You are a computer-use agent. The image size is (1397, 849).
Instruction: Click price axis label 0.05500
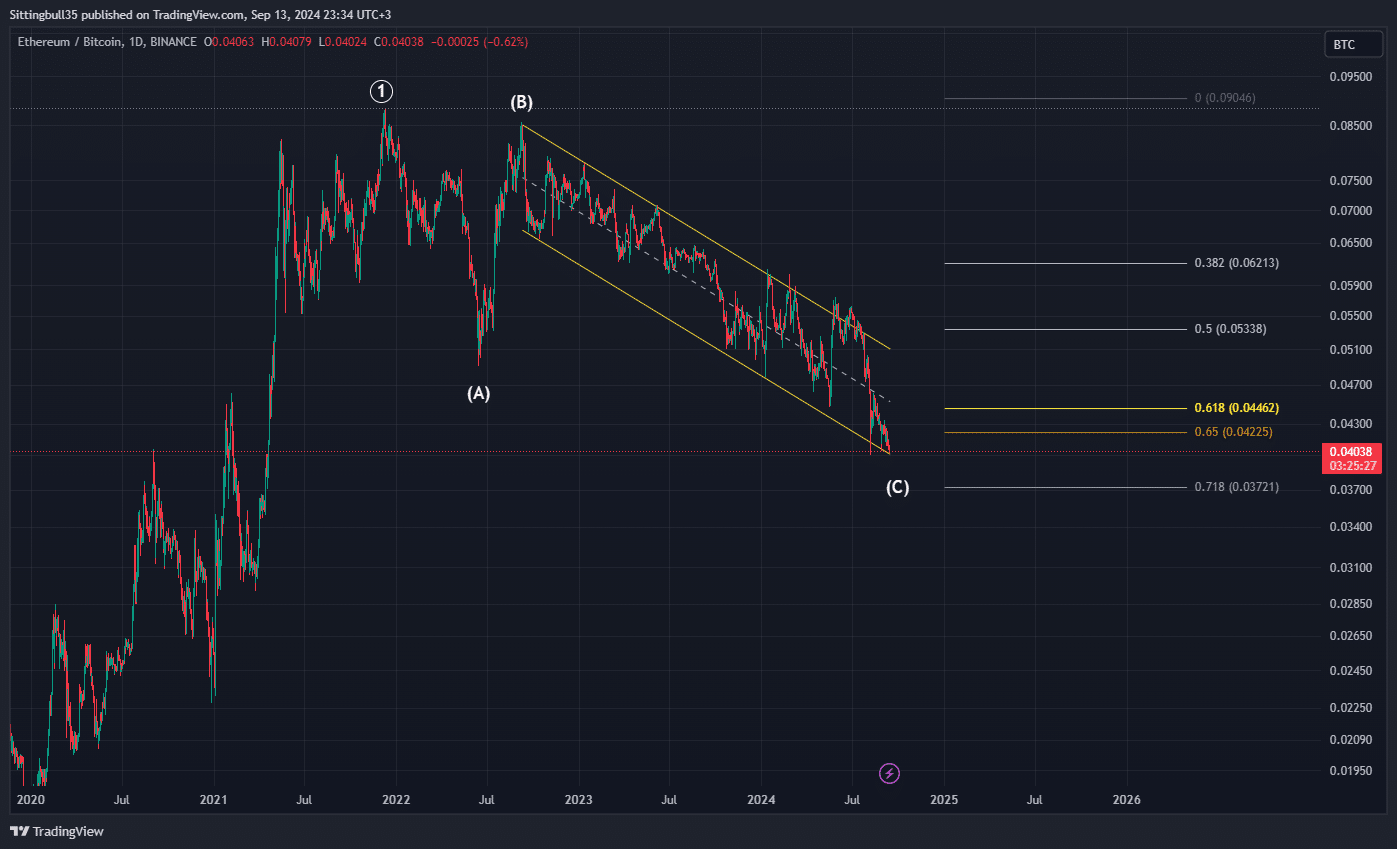coord(1351,316)
